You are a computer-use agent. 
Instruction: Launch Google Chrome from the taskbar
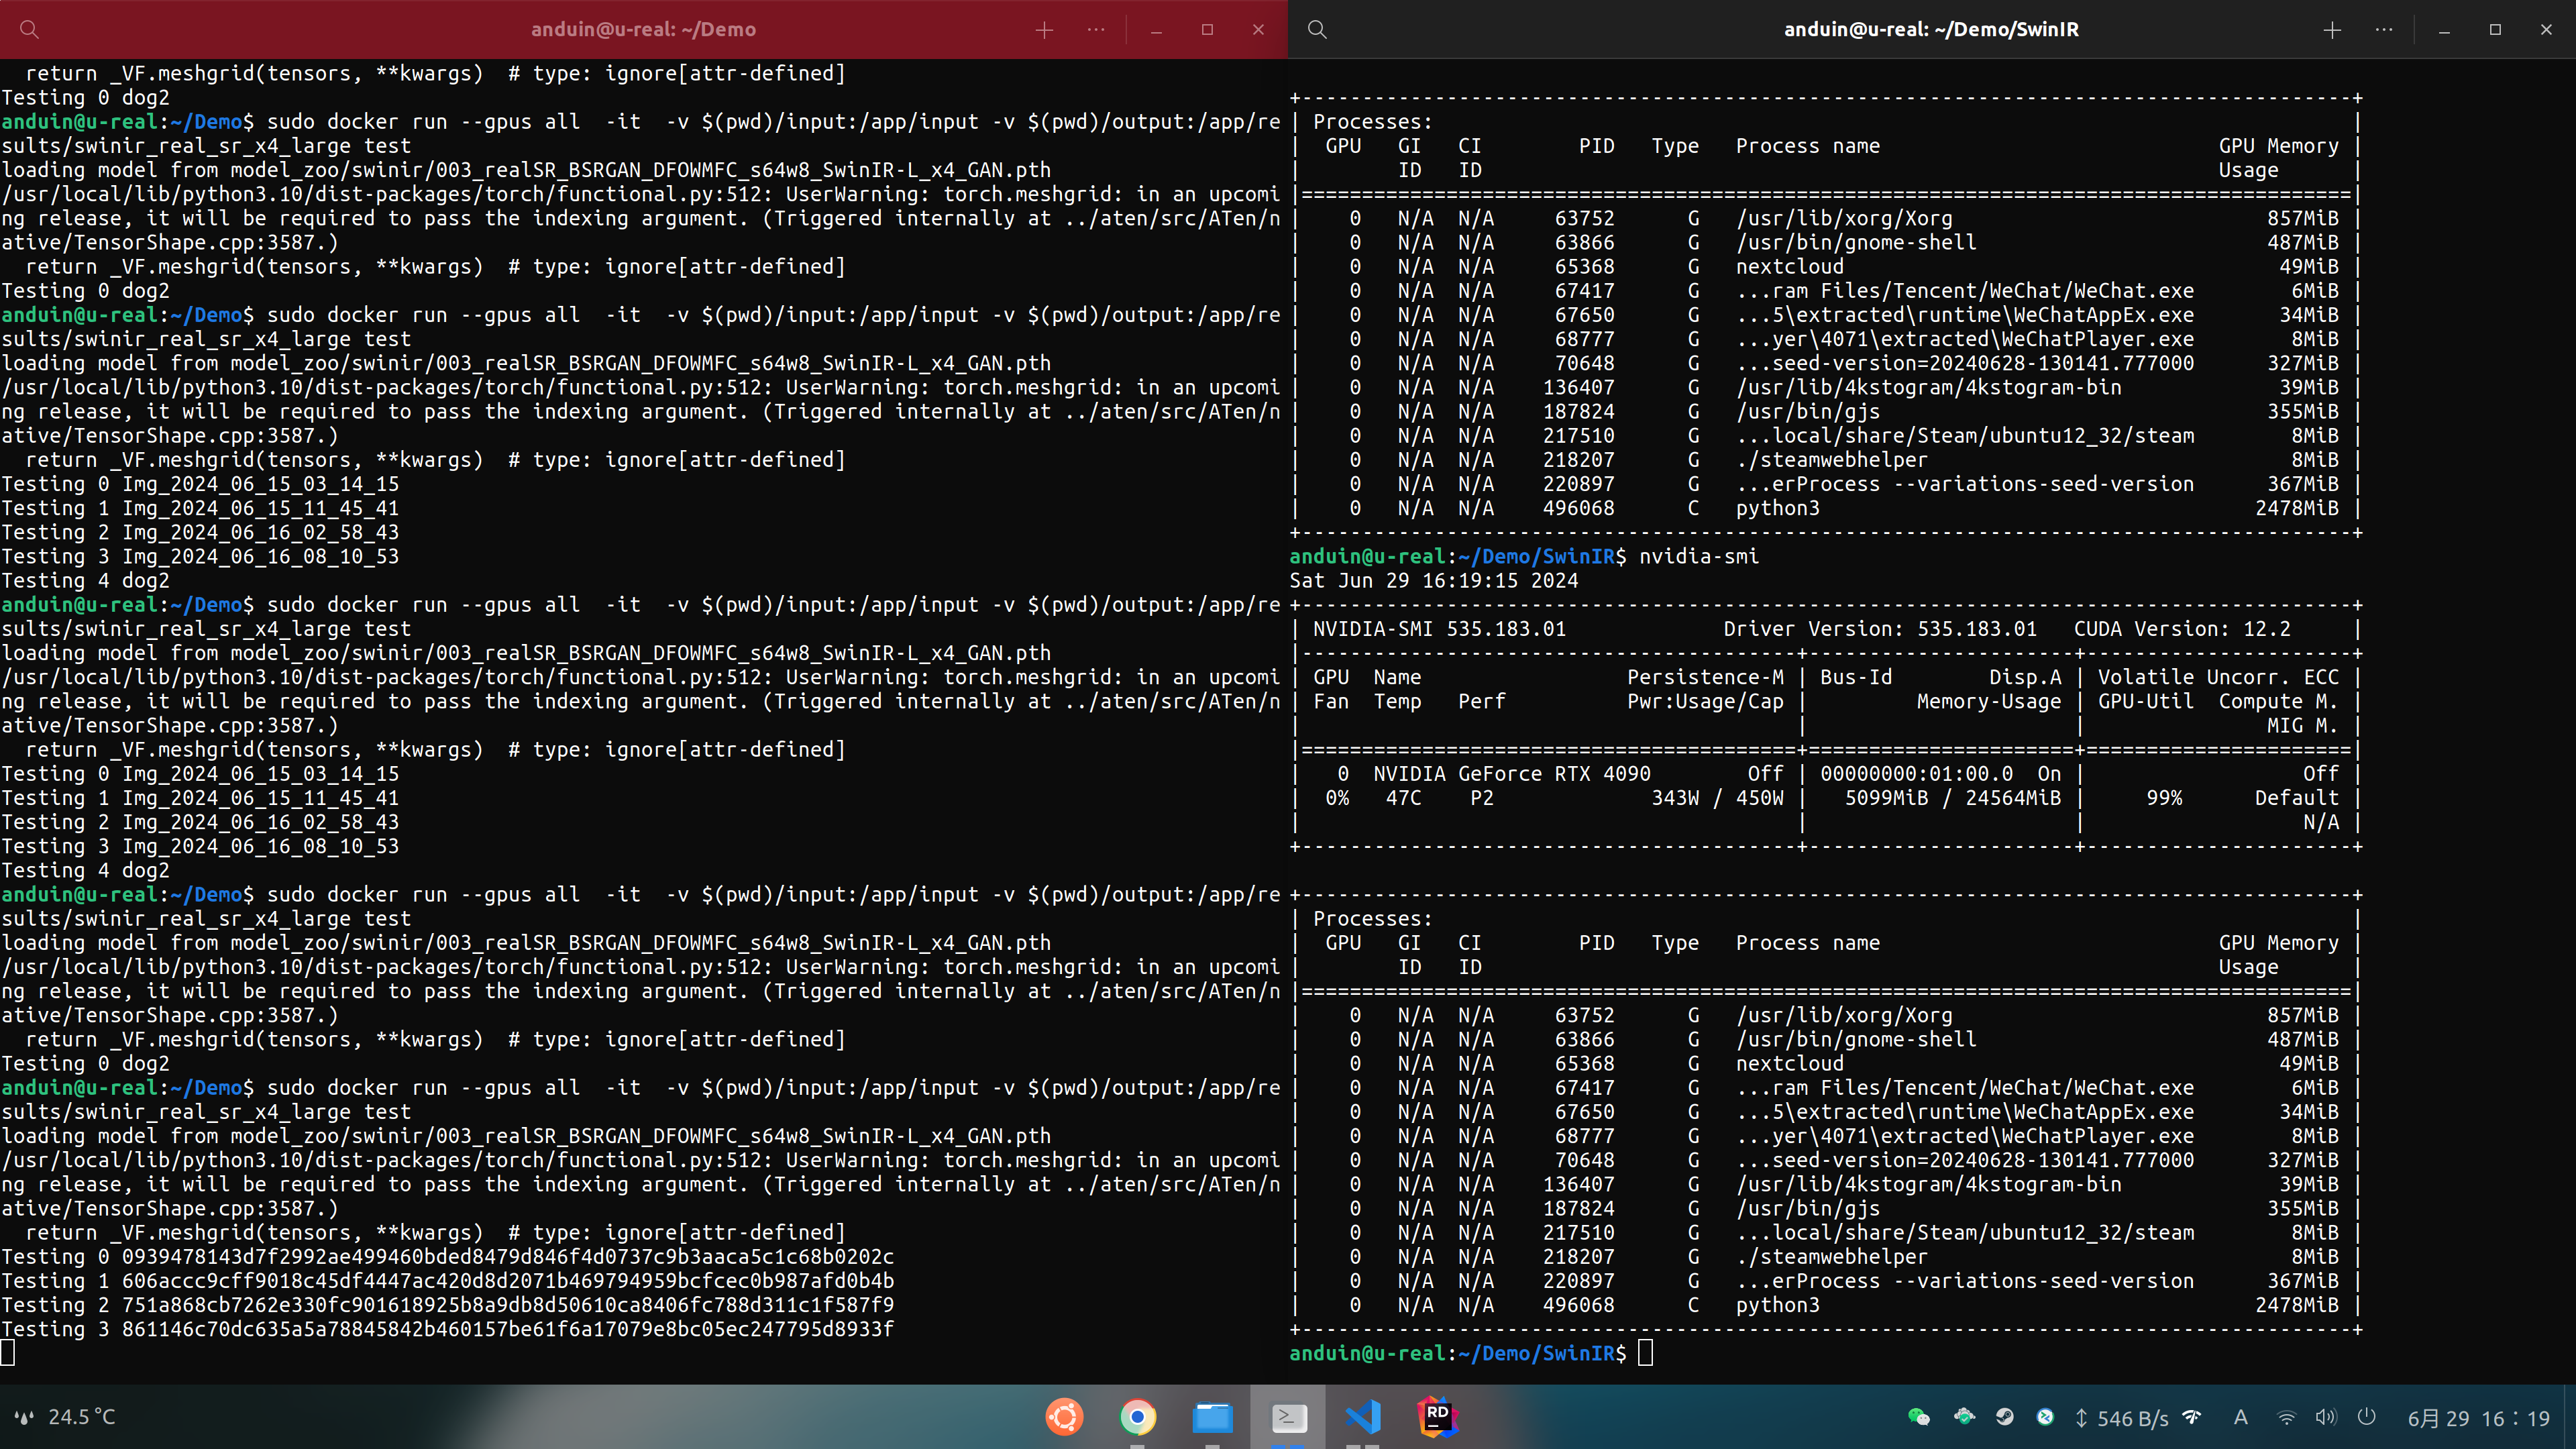(1138, 1417)
